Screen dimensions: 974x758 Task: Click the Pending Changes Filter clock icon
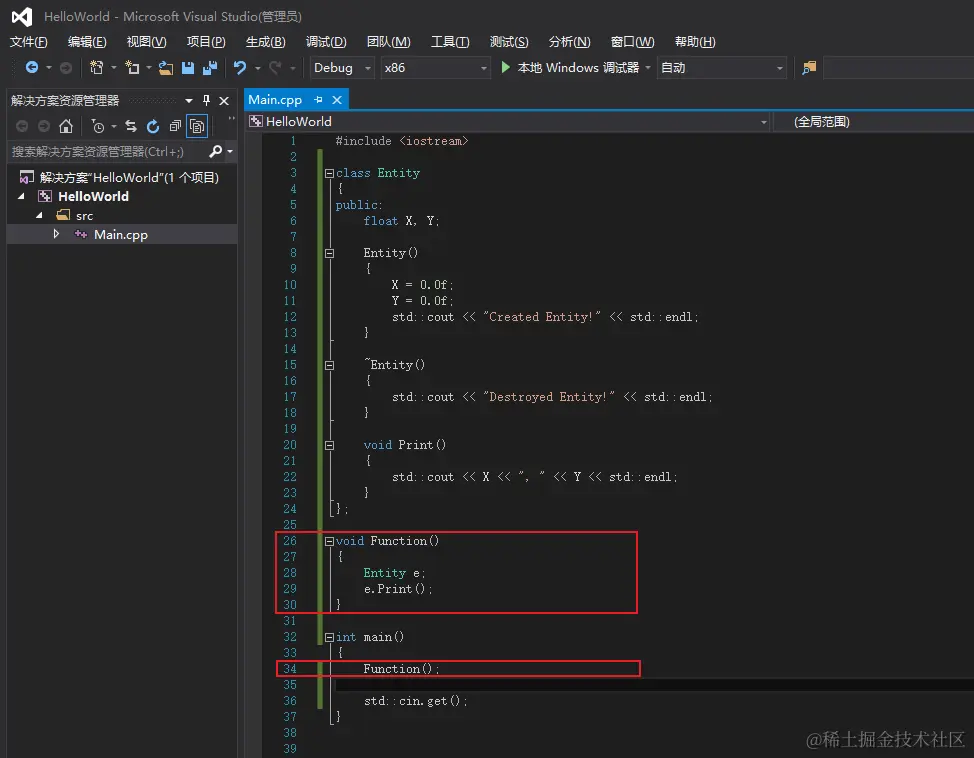[x=98, y=127]
